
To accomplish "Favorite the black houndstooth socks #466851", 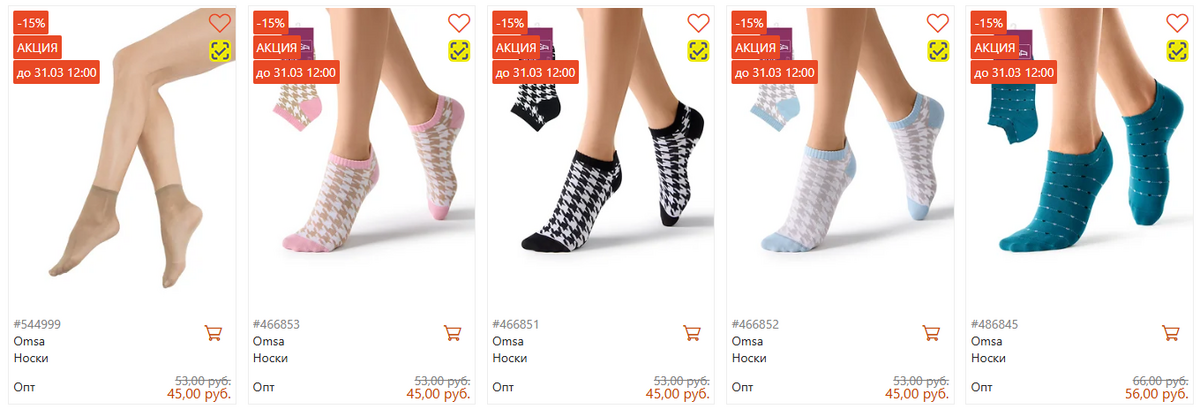I will click(x=698, y=22).
